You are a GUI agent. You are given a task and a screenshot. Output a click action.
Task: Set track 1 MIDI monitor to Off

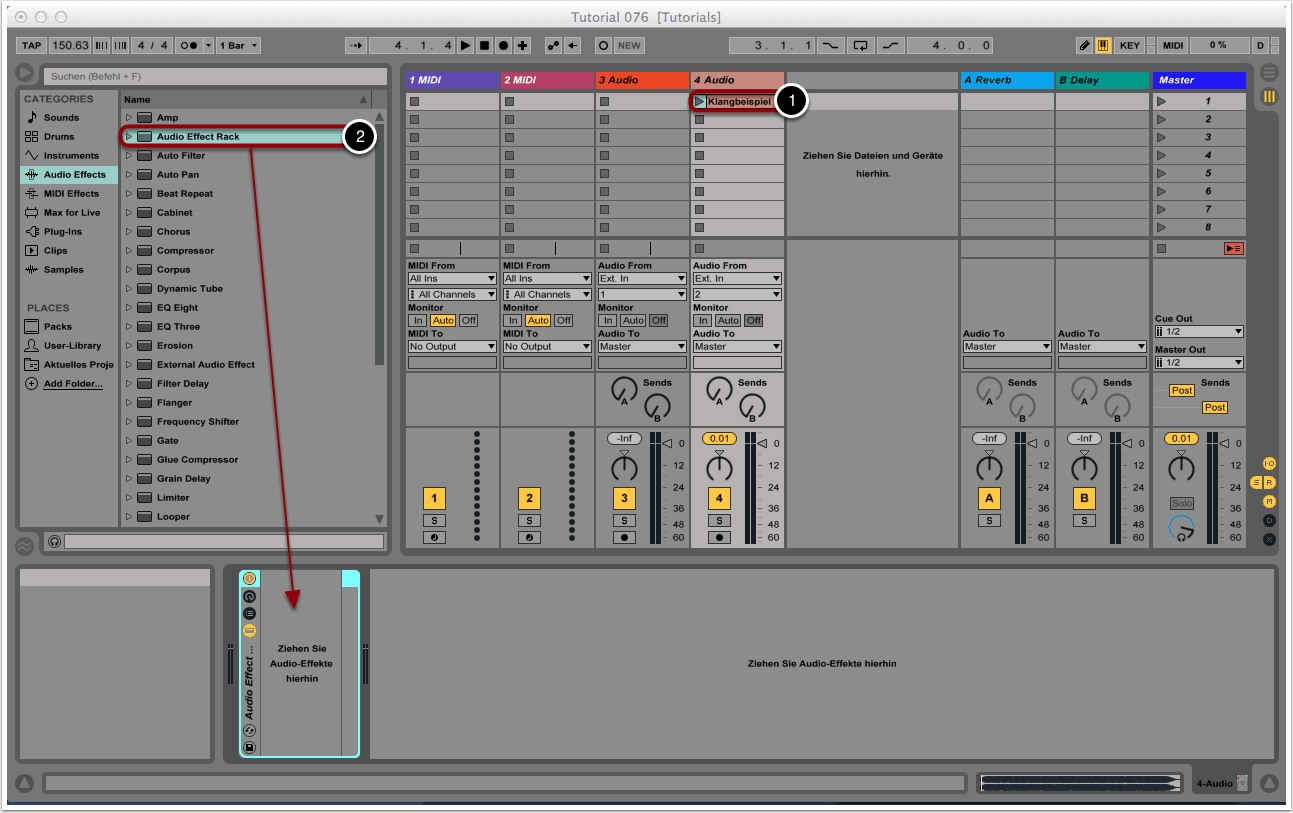(468, 320)
